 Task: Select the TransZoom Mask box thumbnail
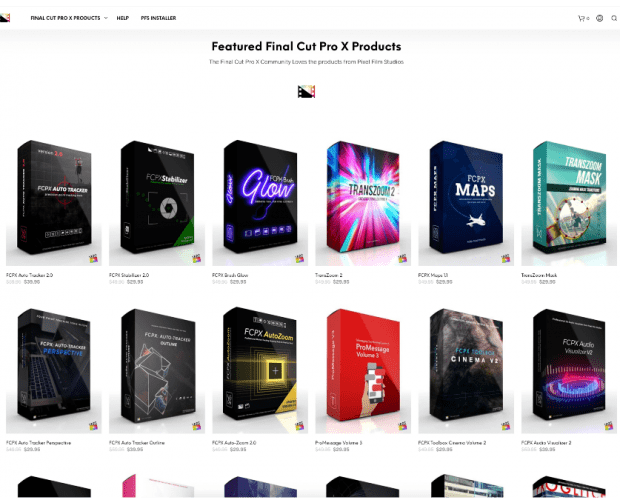coord(569,202)
